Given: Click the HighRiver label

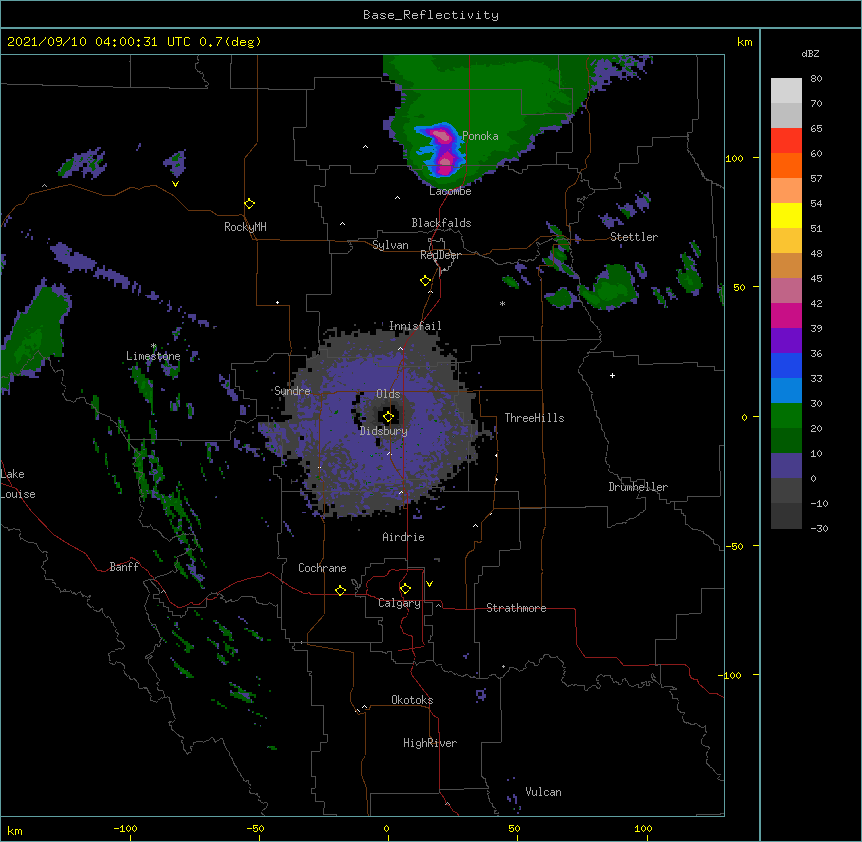Looking at the screenshot, I should coord(430,743).
